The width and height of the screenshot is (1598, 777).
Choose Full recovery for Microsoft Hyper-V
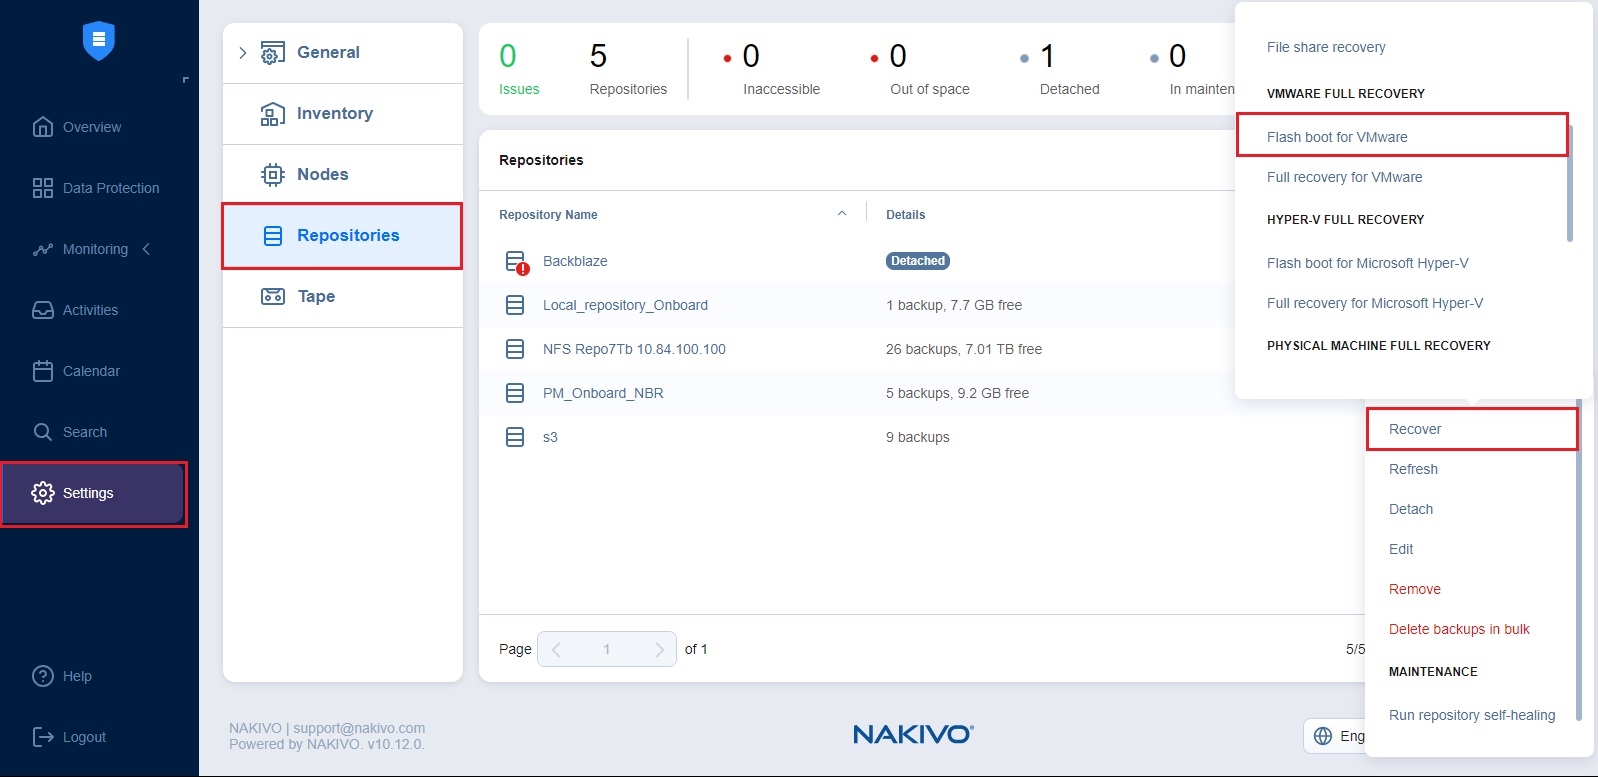tap(1374, 303)
